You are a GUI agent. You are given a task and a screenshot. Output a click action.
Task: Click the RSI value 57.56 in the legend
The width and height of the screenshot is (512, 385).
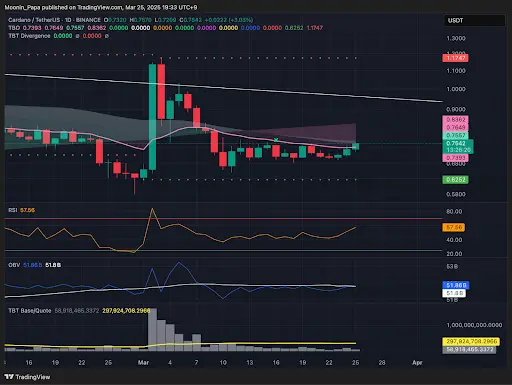(x=27, y=210)
